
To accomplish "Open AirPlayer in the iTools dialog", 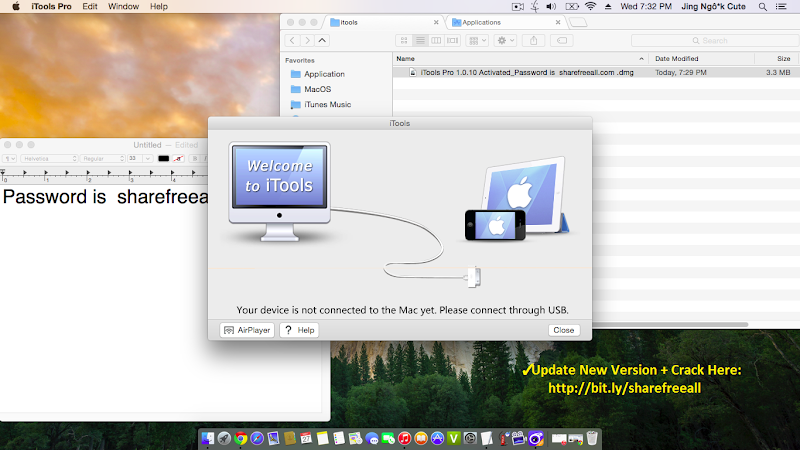I will tap(247, 330).
